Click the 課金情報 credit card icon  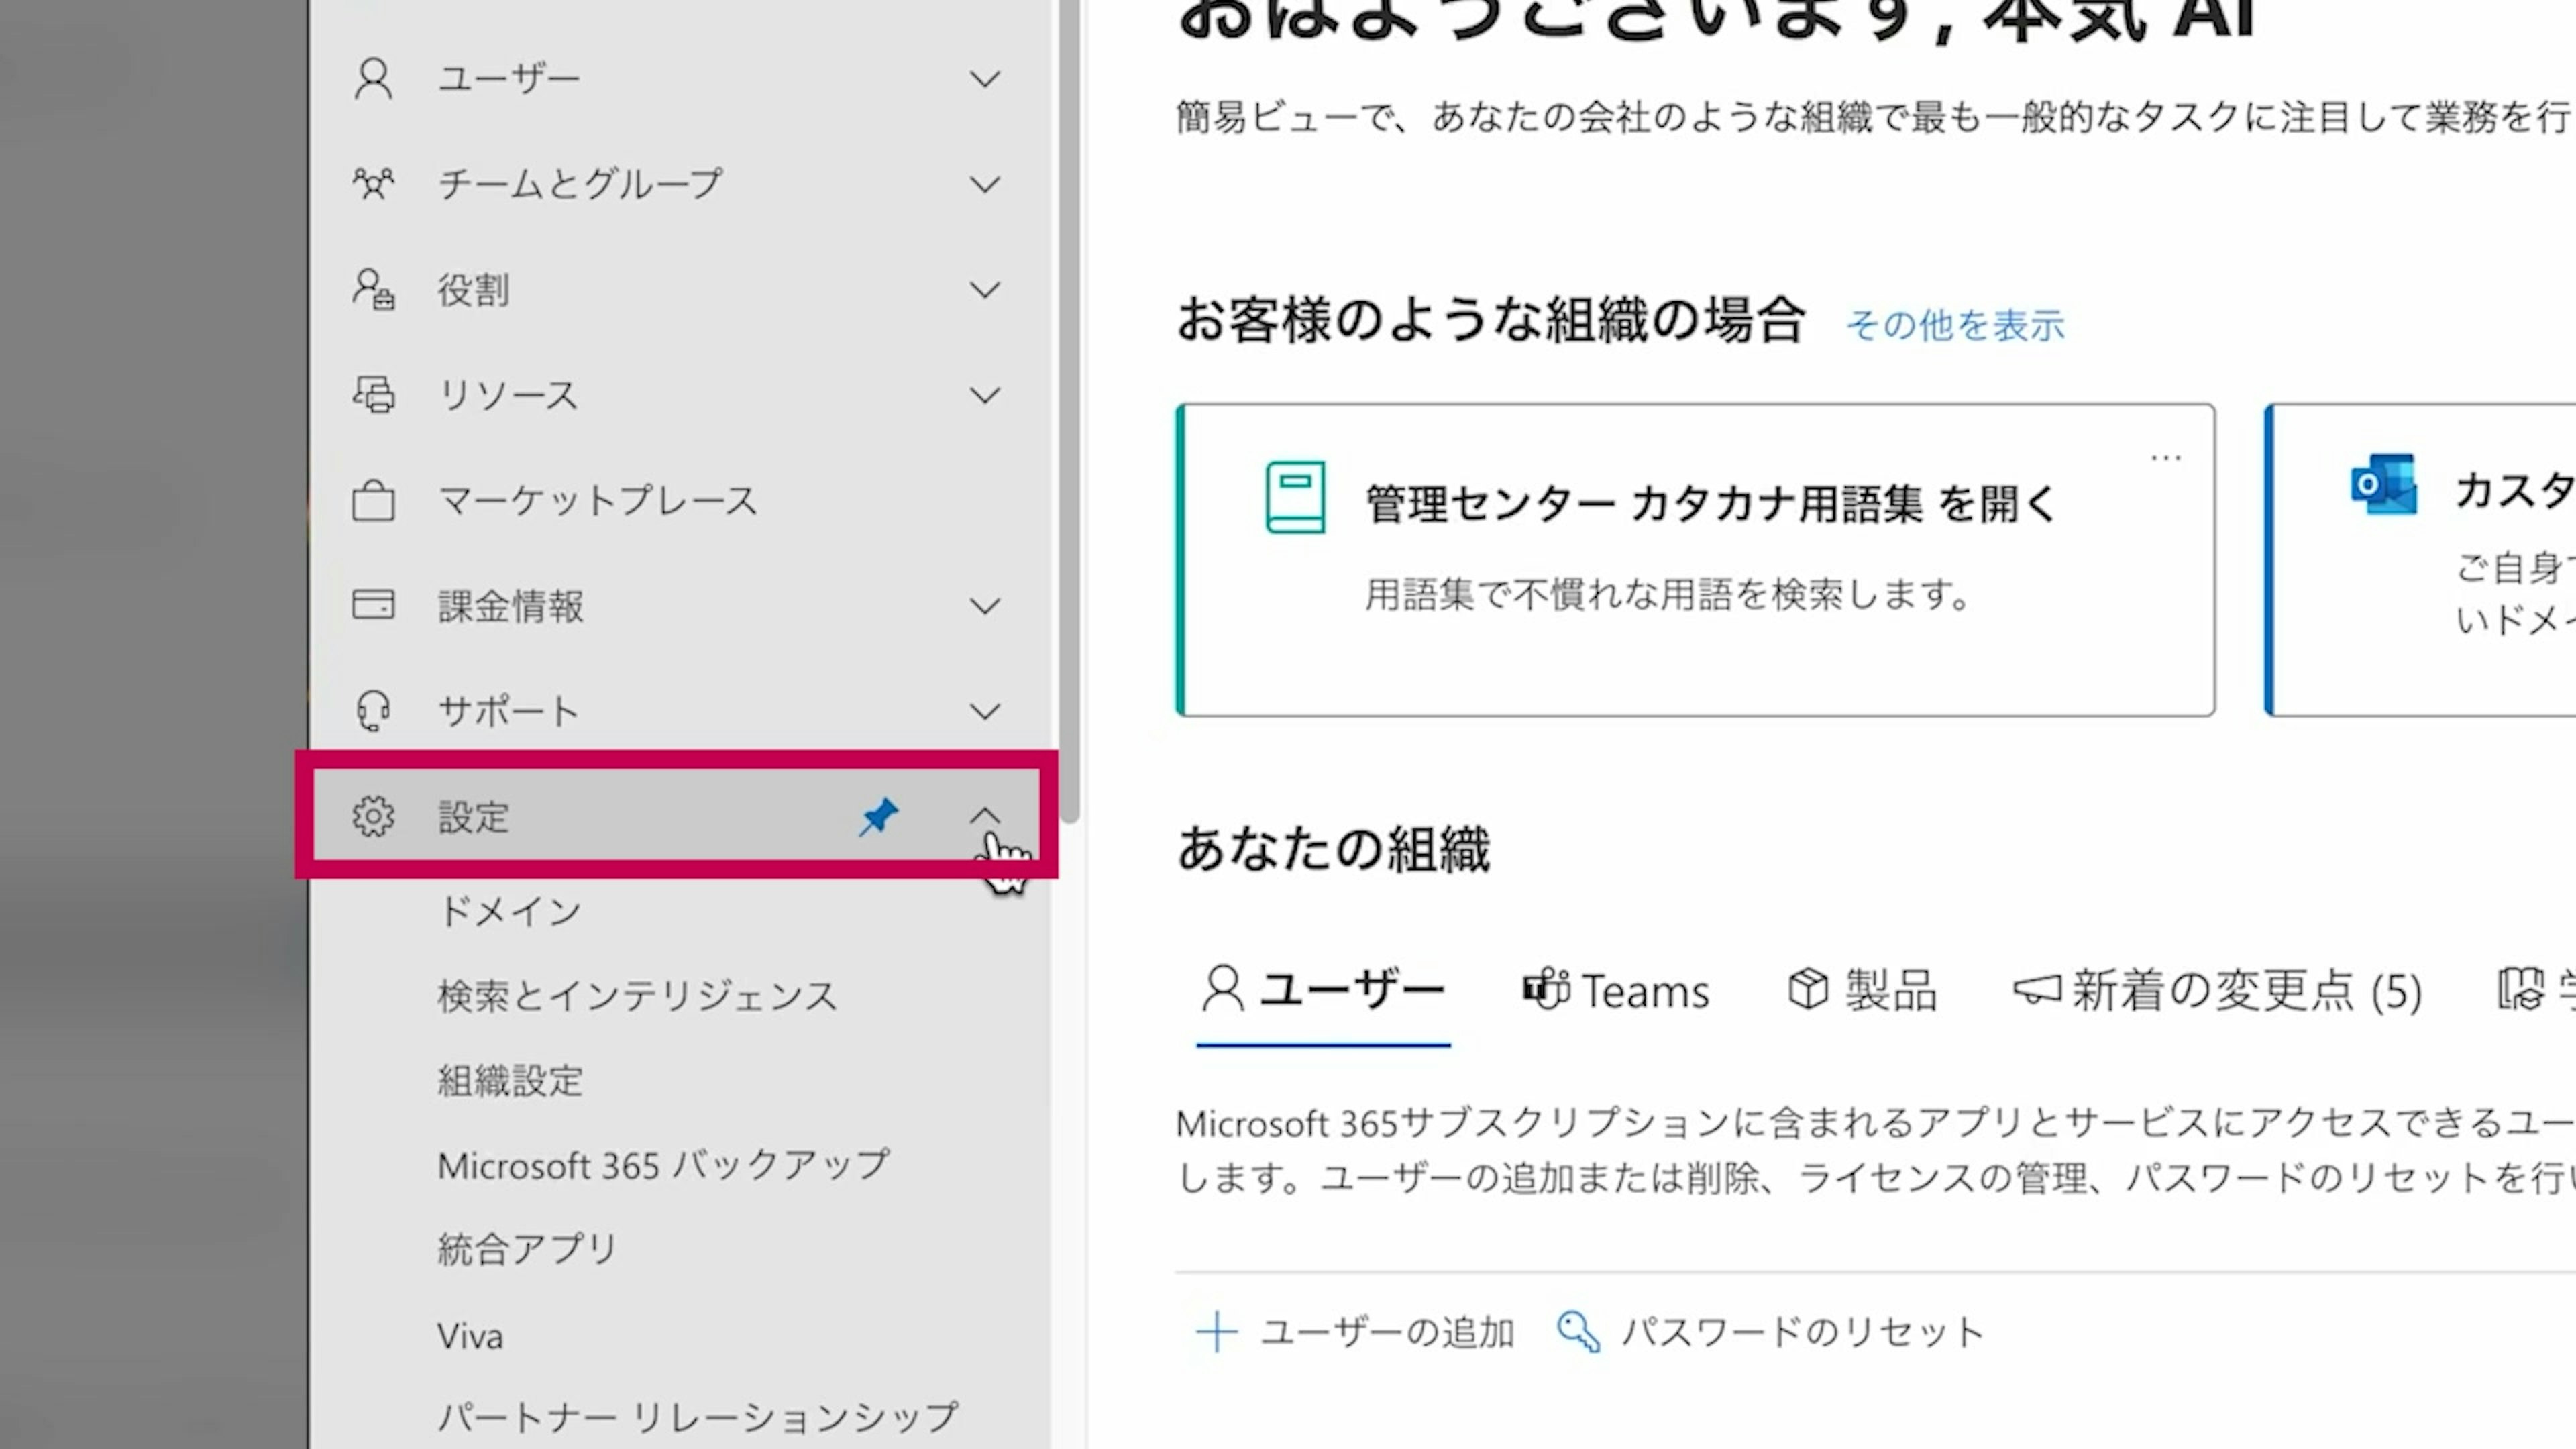click(373, 605)
